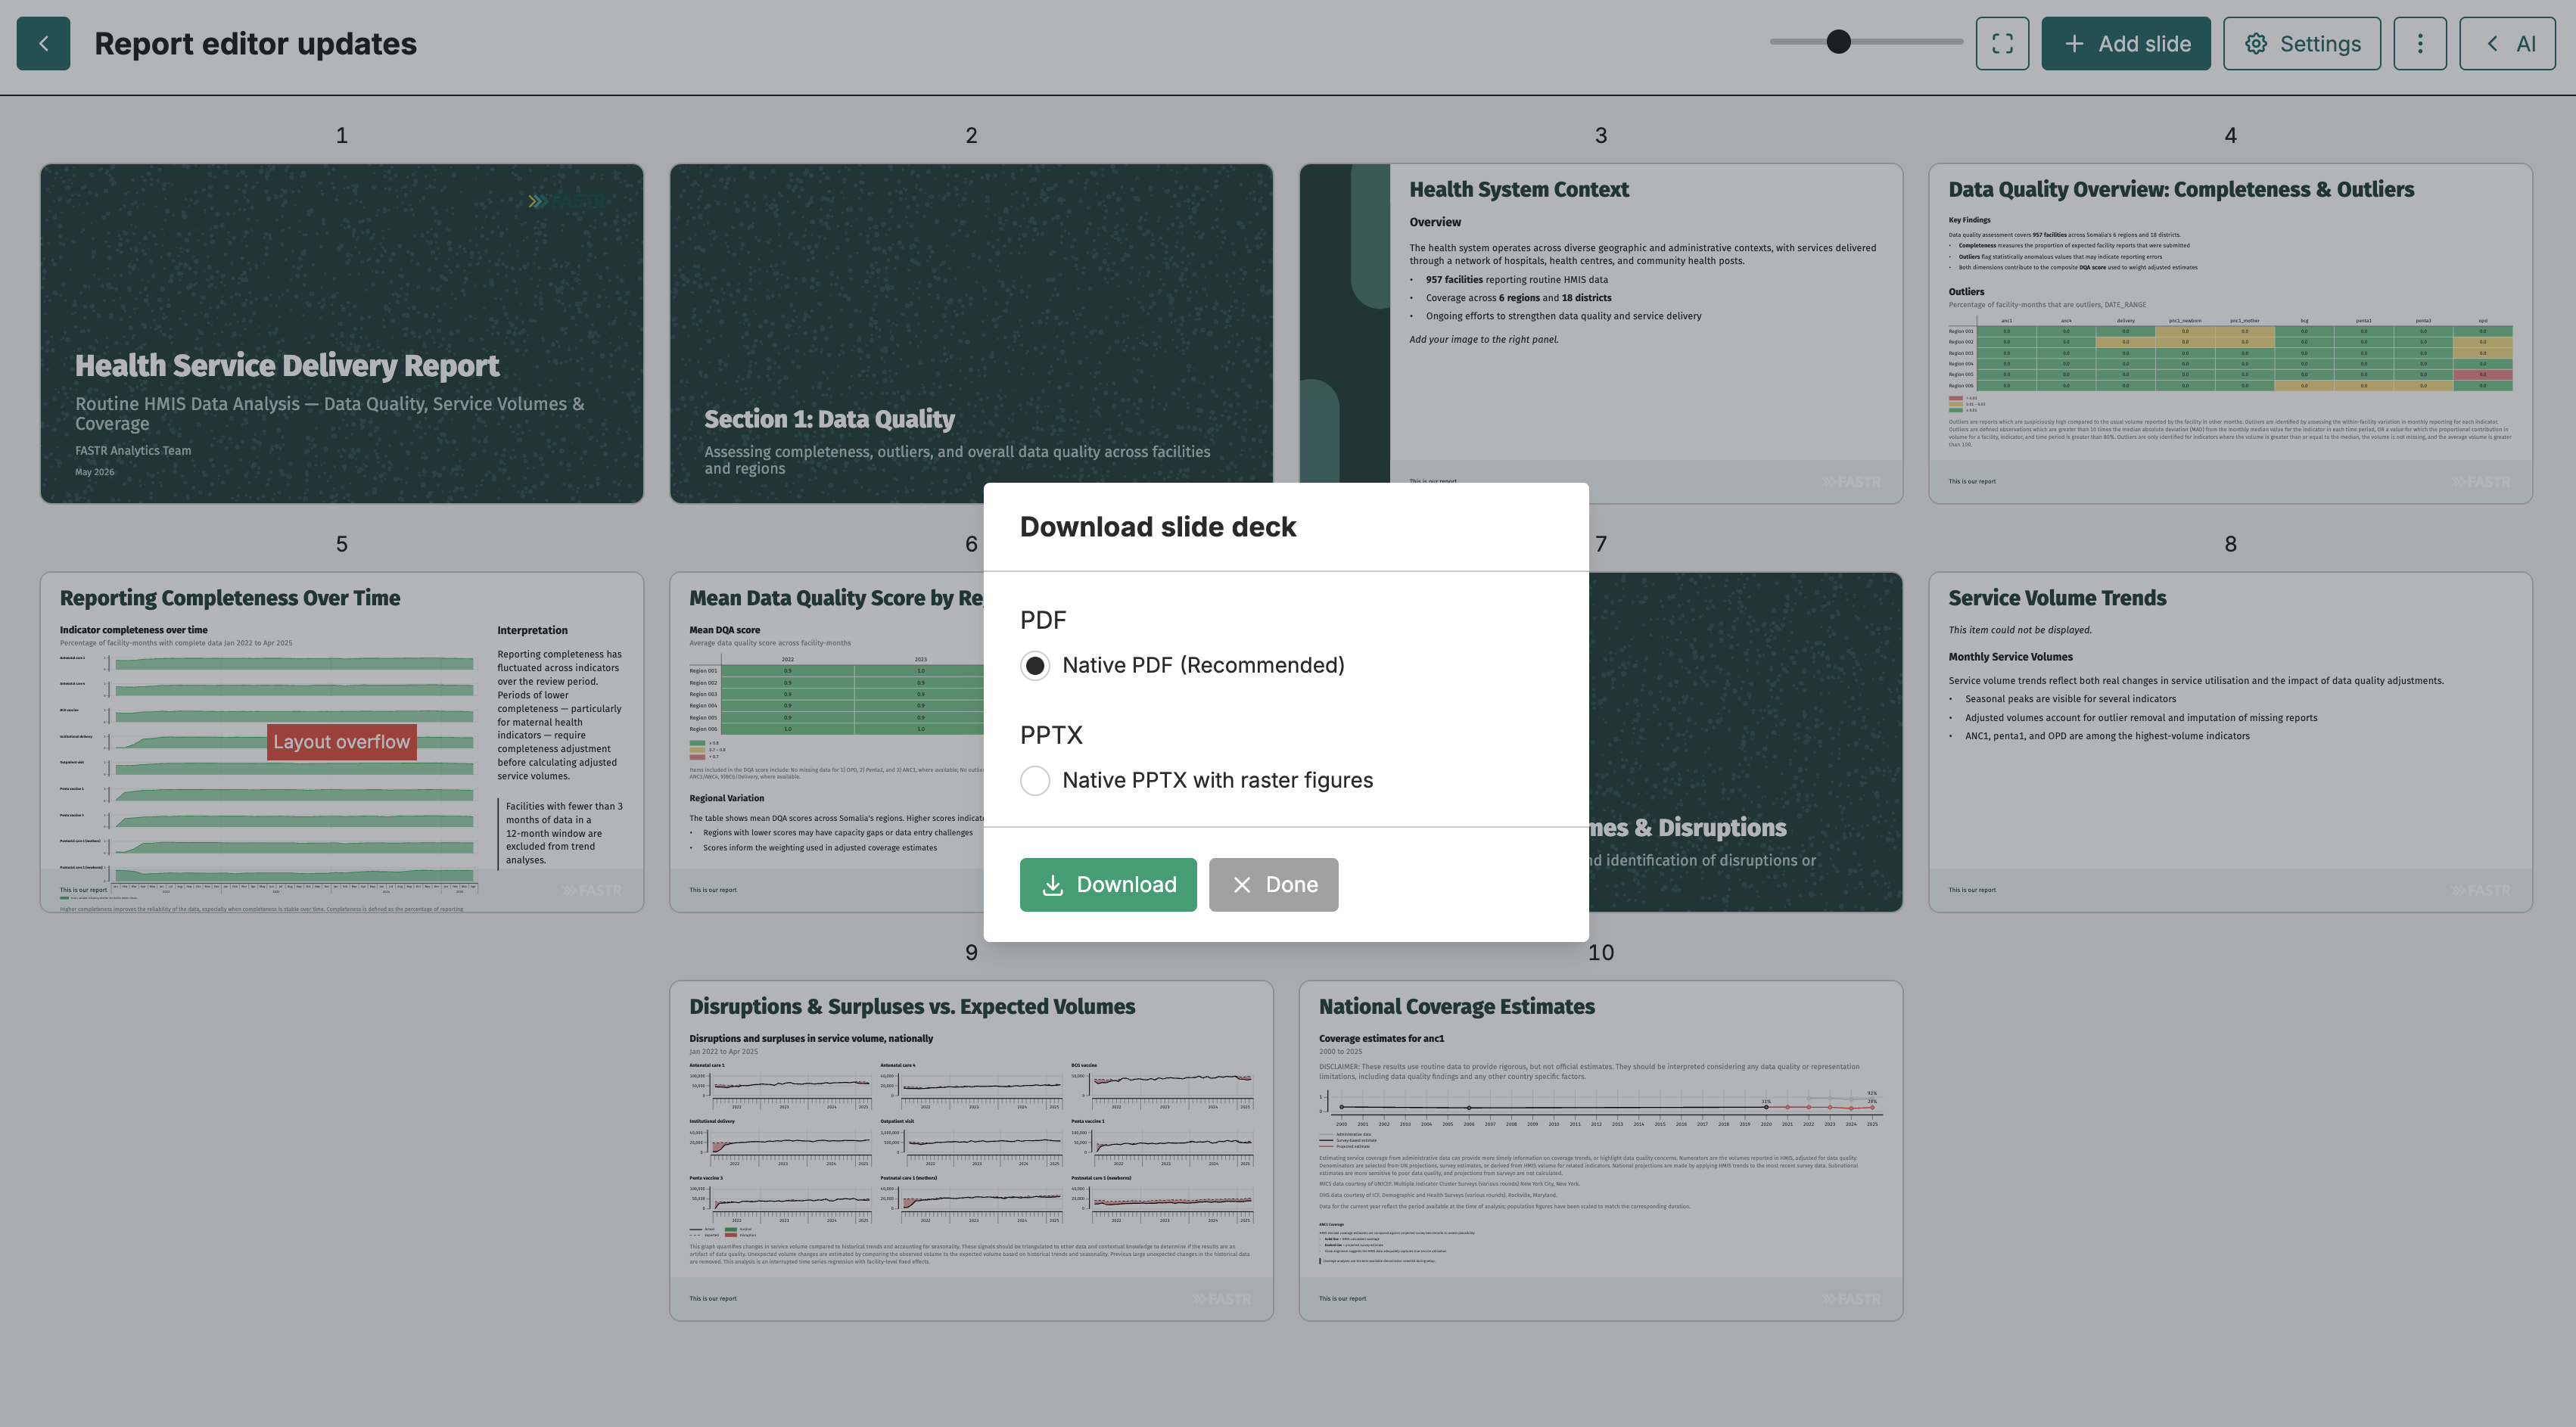The width and height of the screenshot is (2576, 1427).
Task: Click the Download slide deck heading
Action: click(x=1157, y=527)
